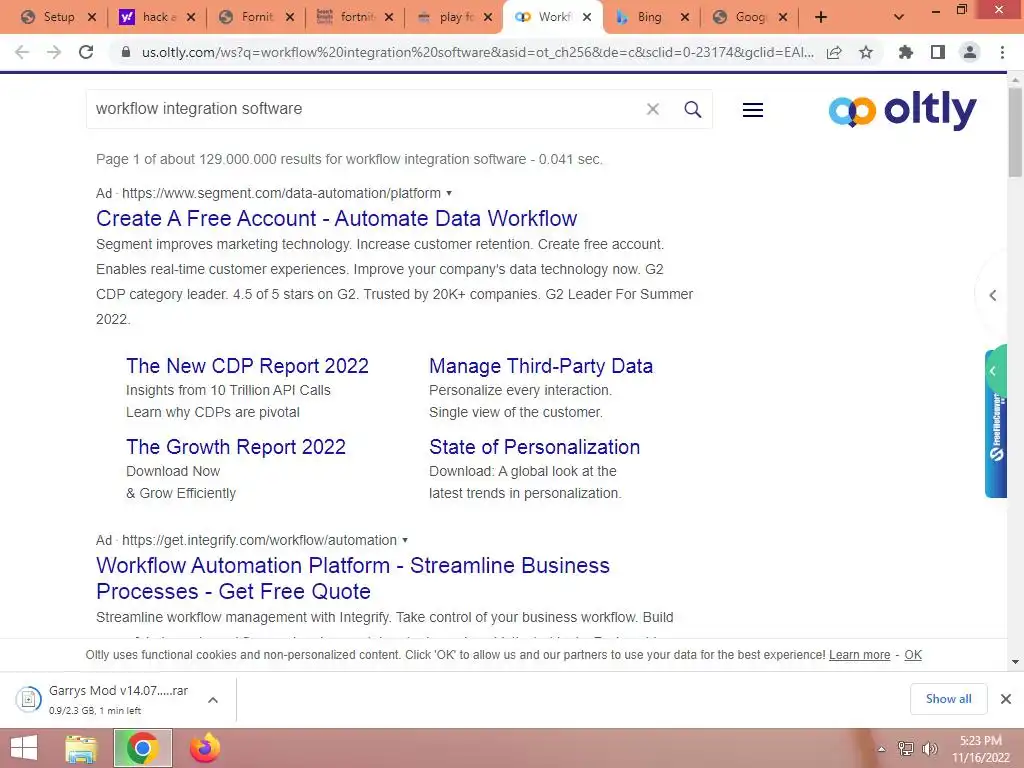This screenshot has height=768, width=1024.
Task: Click the get.integrify.com ad URL text
Action: coord(259,540)
